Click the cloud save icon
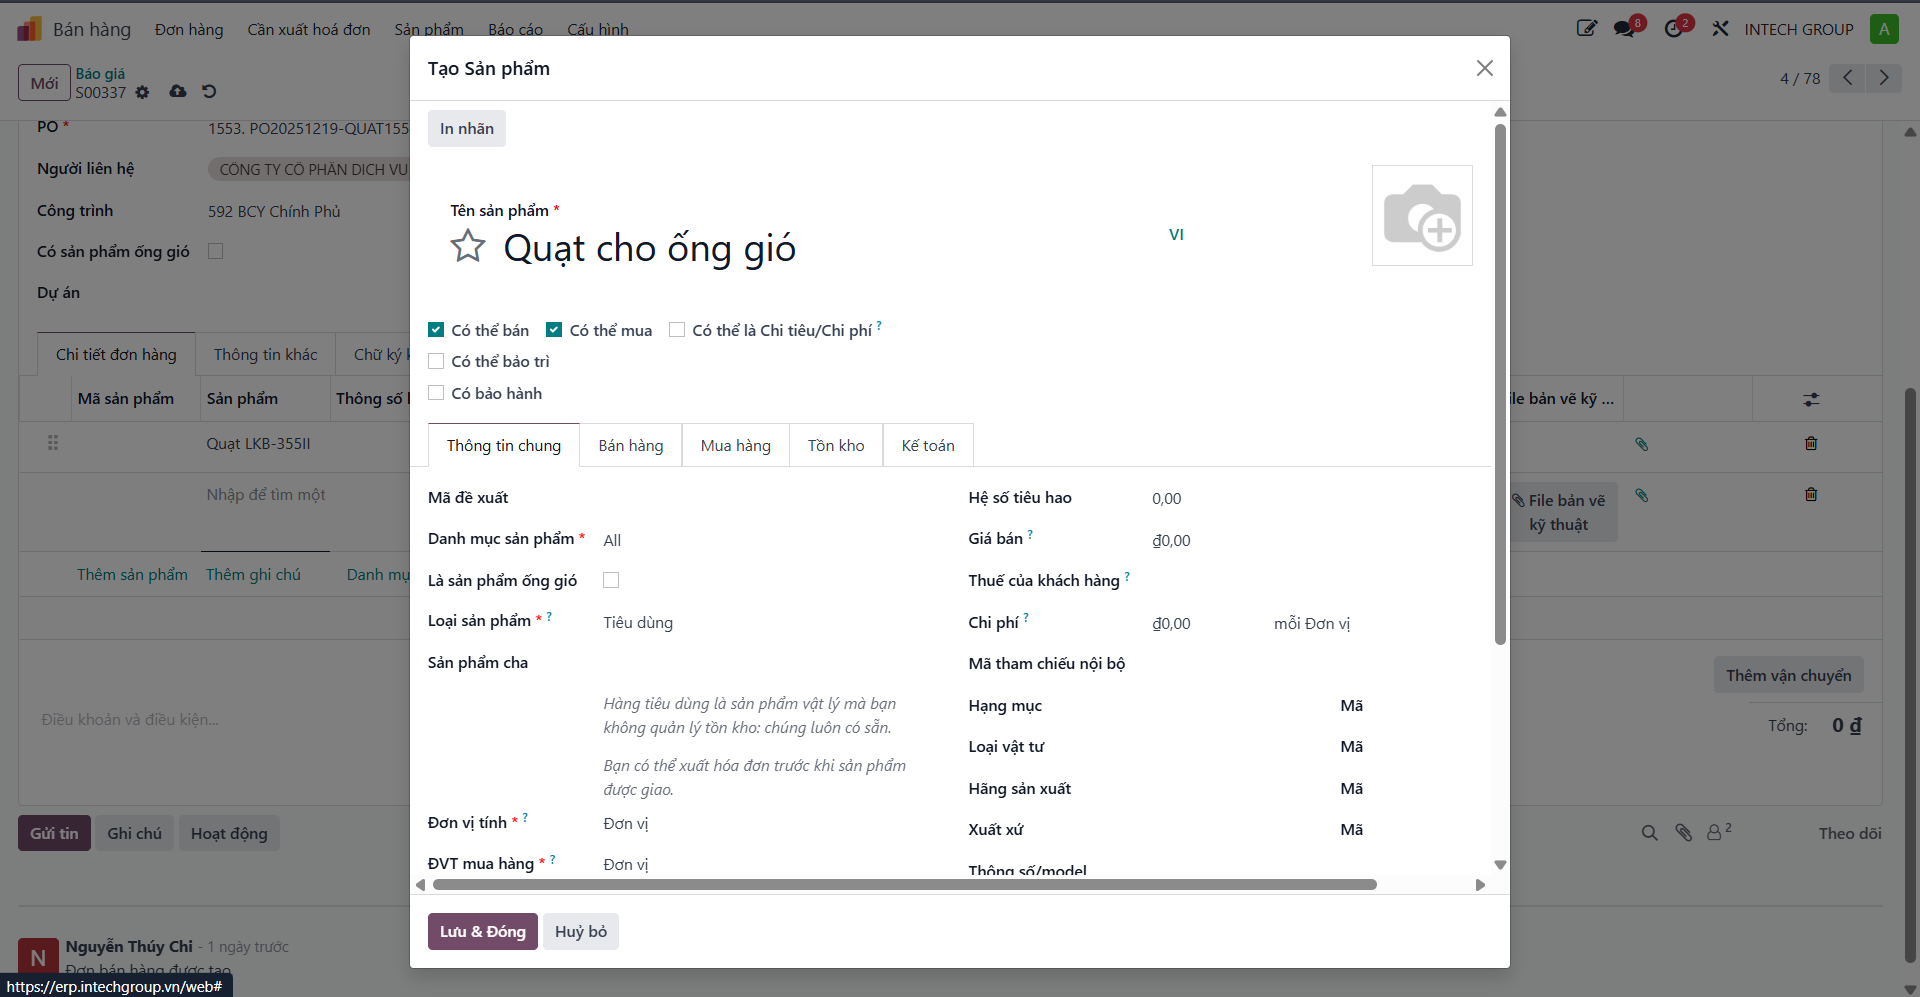The height and width of the screenshot is (997, 1920). pos(178,91)
